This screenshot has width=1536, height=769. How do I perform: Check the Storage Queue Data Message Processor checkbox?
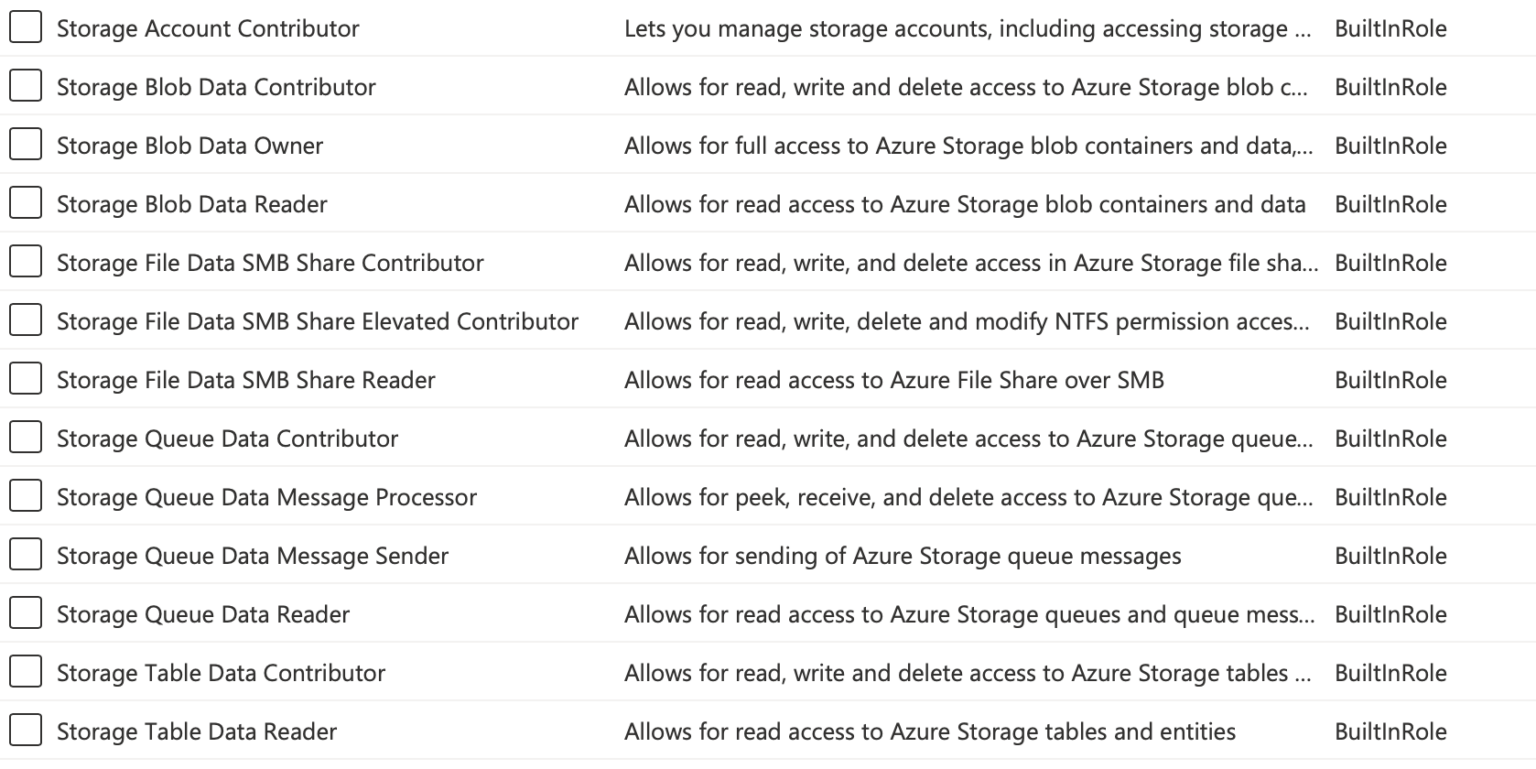tap(26, 496)
